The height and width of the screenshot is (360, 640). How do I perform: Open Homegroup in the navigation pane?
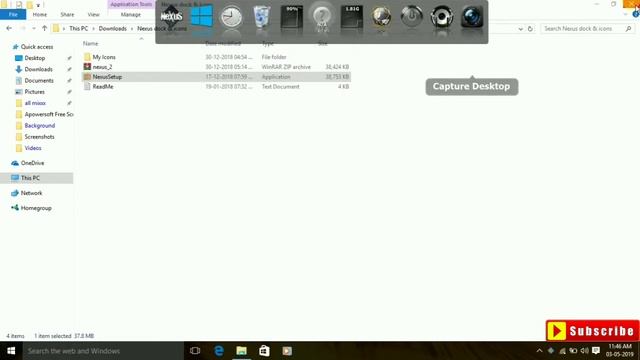coord(36,208)
